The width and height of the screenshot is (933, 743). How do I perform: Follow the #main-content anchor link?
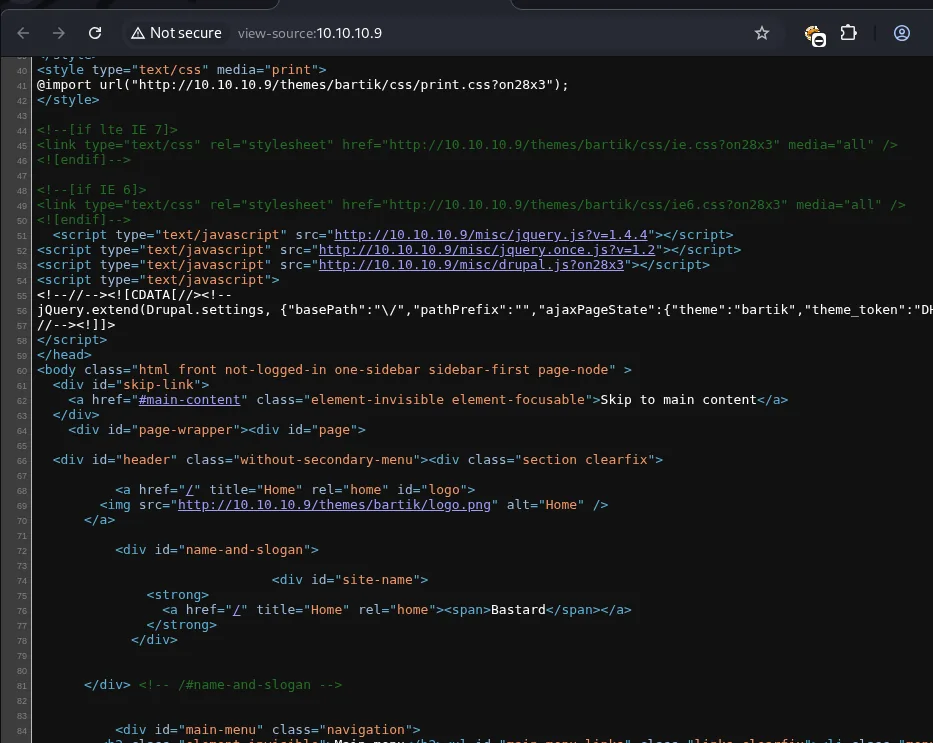189,400
